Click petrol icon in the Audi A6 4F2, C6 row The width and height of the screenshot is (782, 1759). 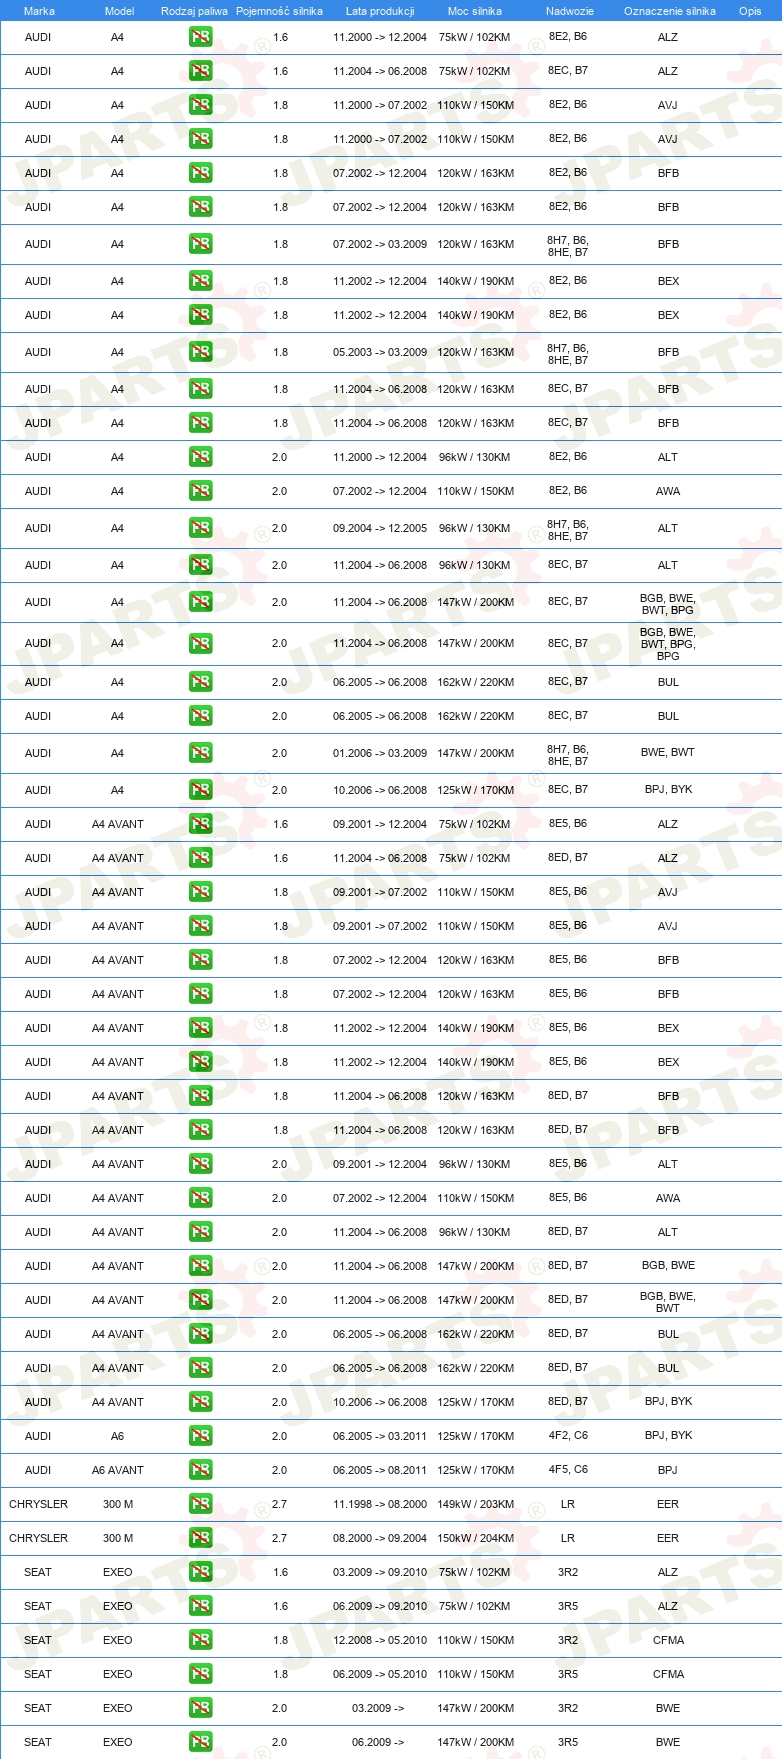pos(201,1436)
